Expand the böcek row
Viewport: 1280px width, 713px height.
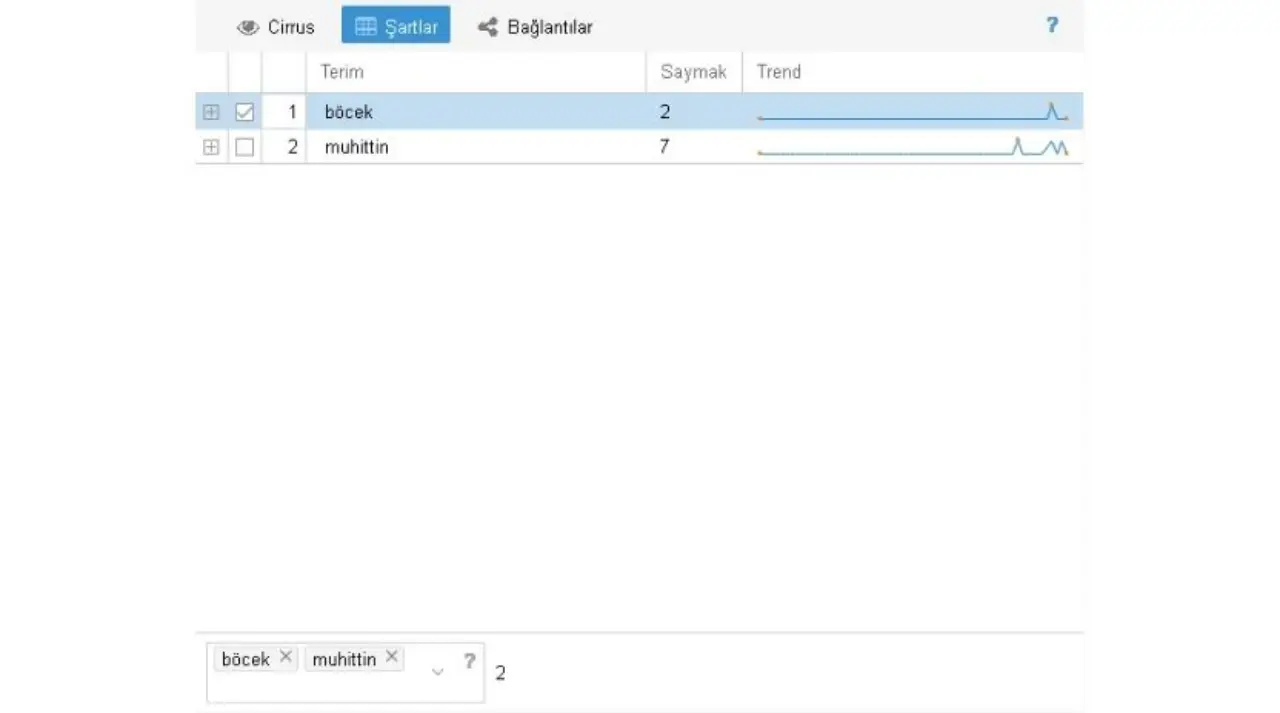(x=211, y=112)
